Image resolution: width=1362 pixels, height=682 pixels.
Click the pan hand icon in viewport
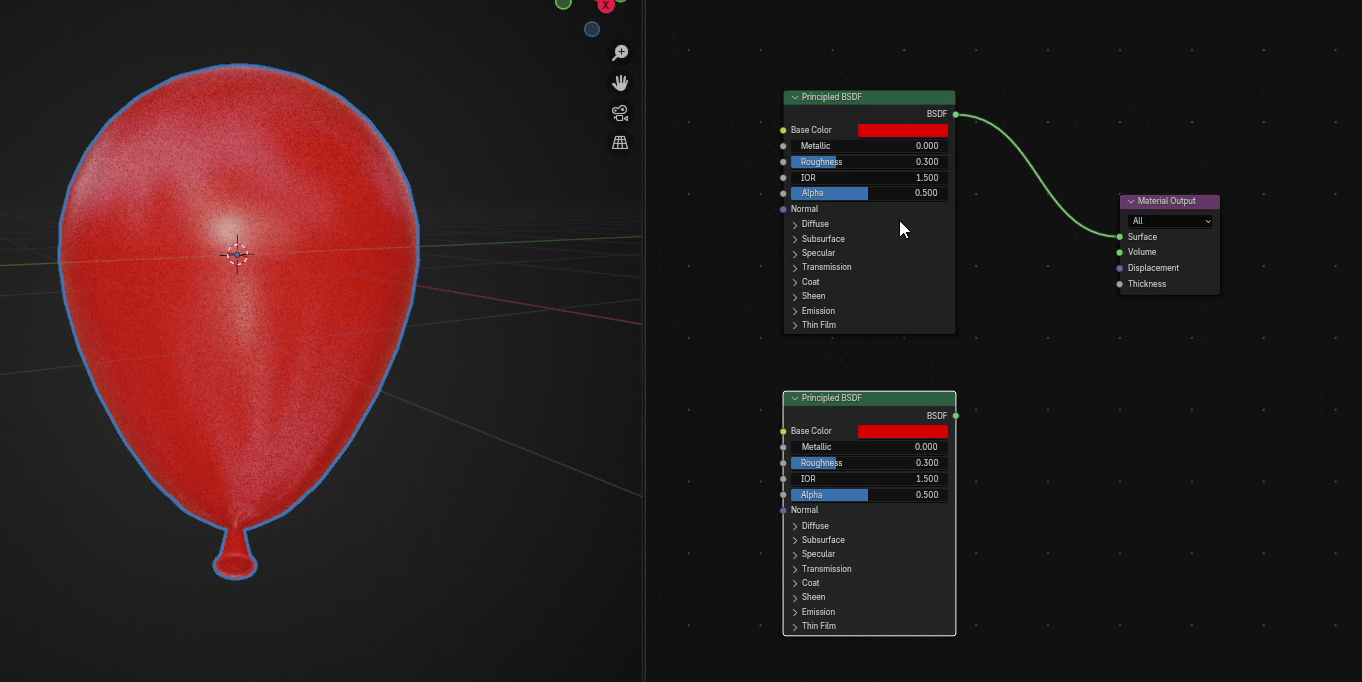[620, 83]
